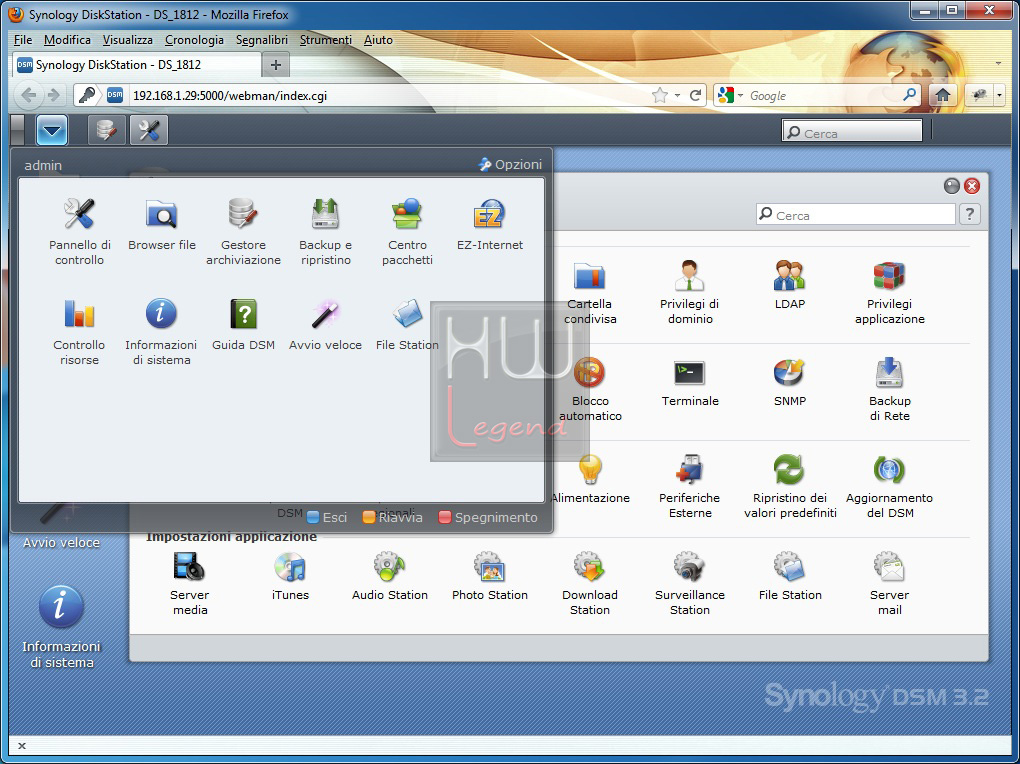Open File Station from main menu
This screenshot has width=1020, height=764.
pyautogui.click(x=407, y=325)
